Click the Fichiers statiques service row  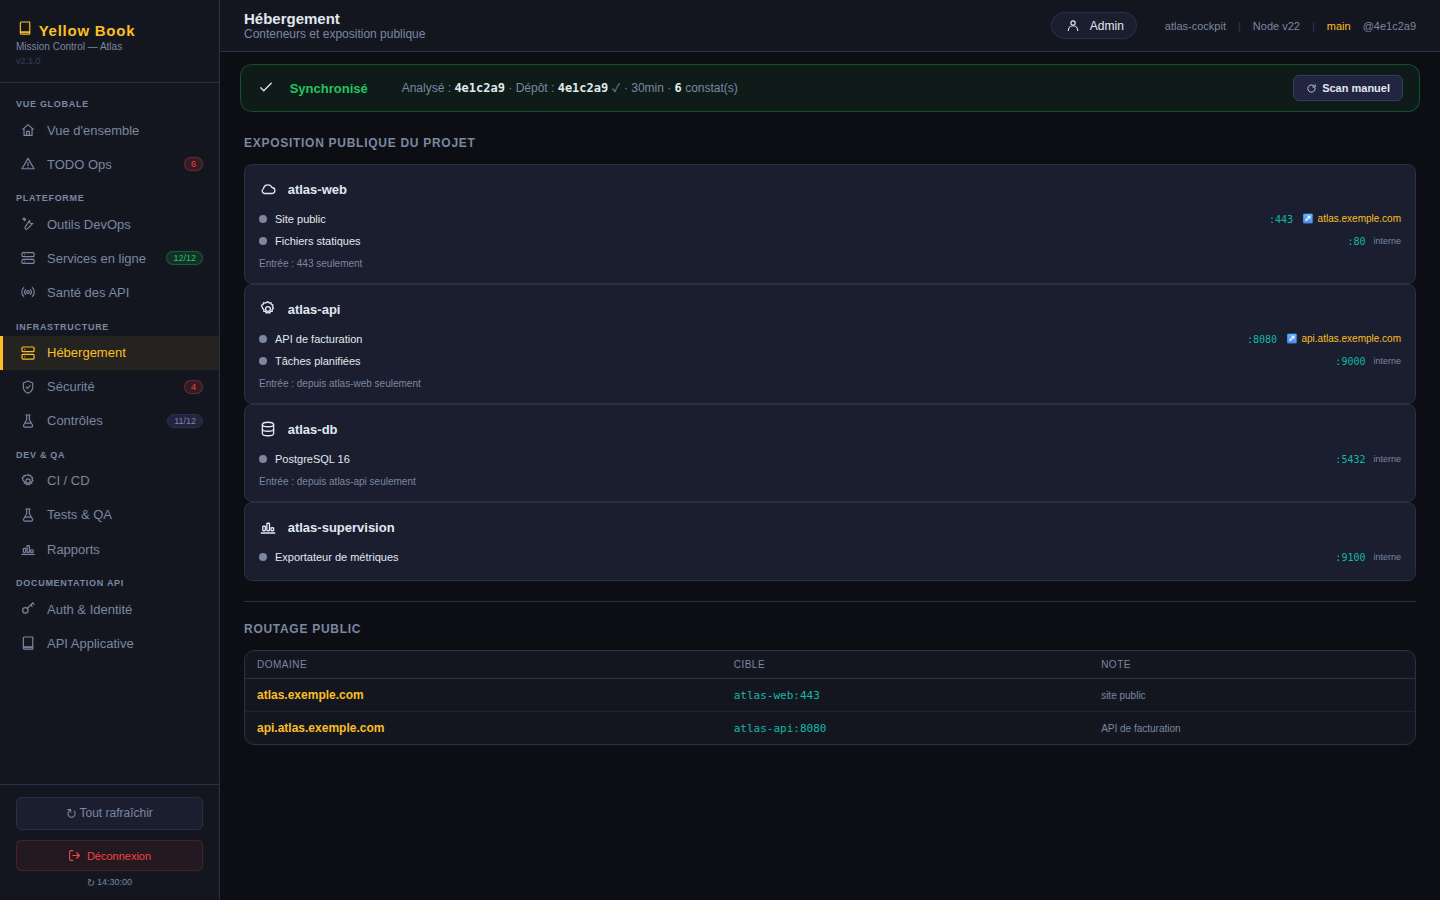830,241
